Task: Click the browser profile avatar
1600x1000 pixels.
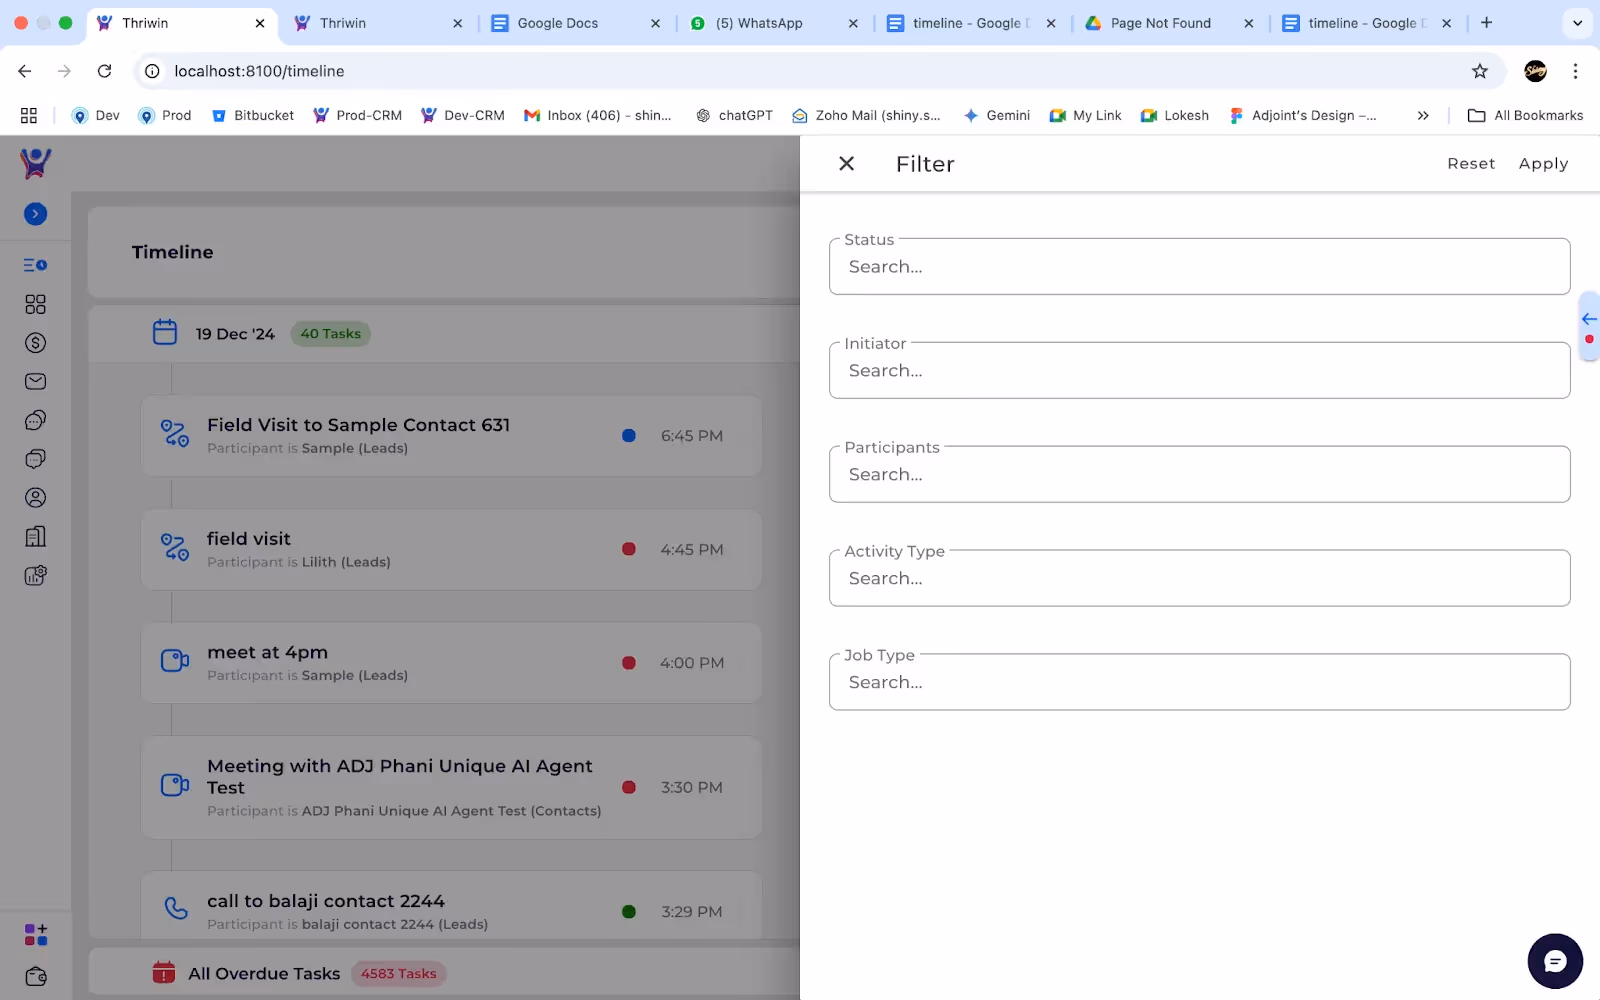Action: (1535, 71)
